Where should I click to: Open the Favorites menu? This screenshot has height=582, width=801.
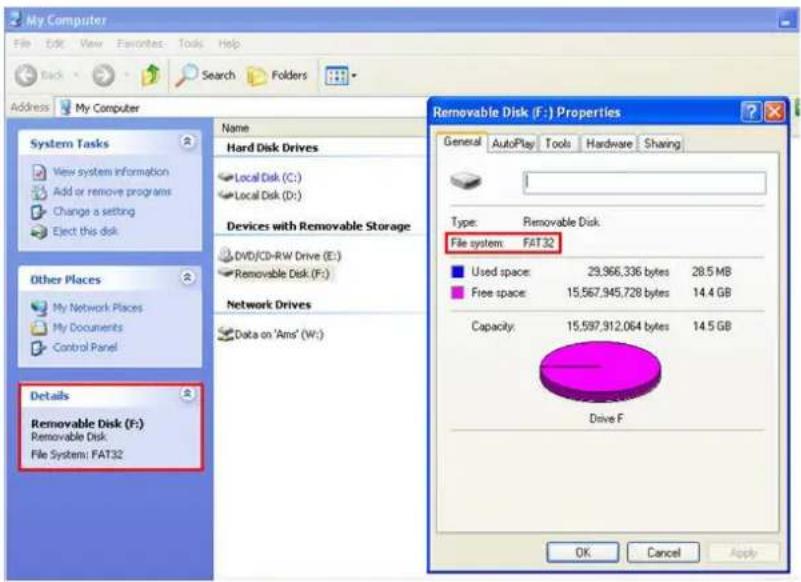coord(139,43)
